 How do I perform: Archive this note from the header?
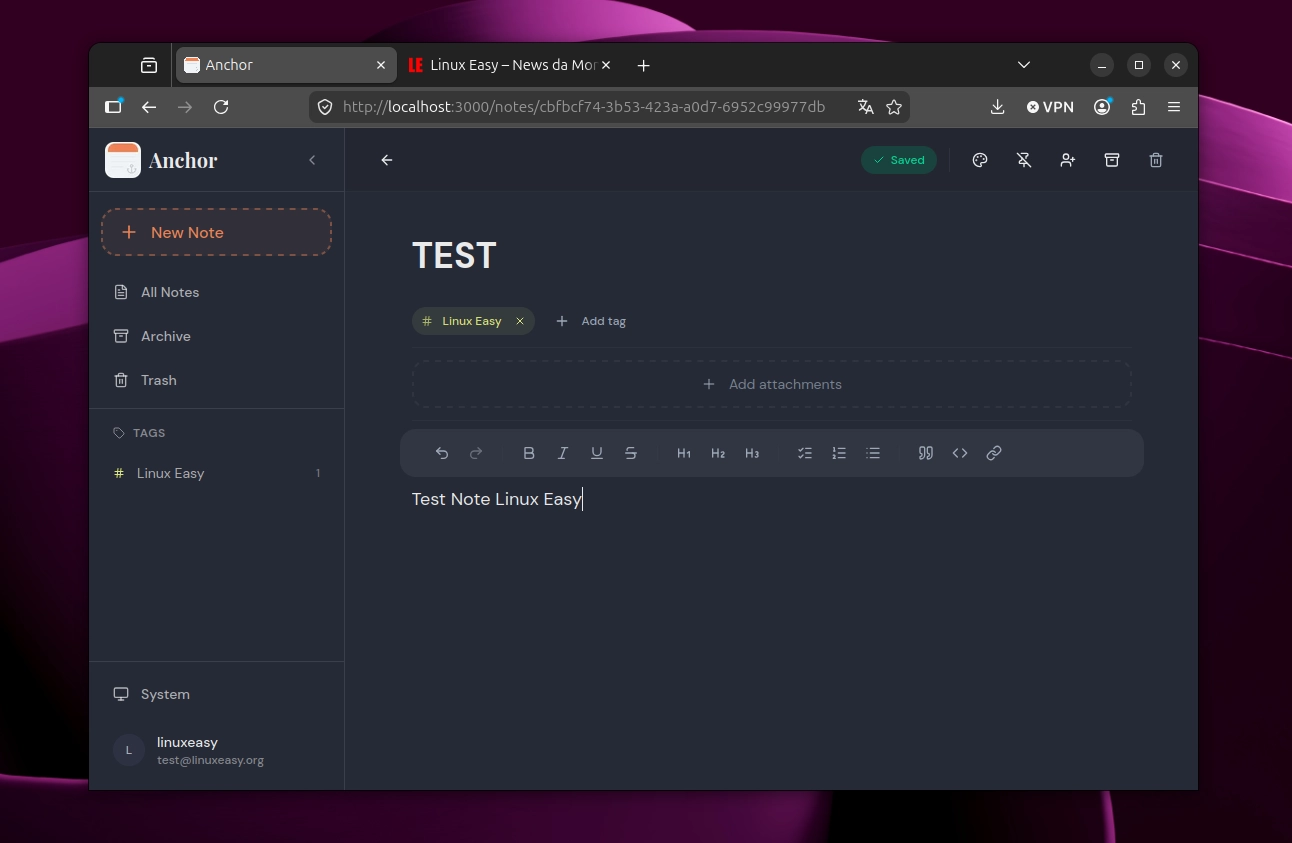(1112, 160)
